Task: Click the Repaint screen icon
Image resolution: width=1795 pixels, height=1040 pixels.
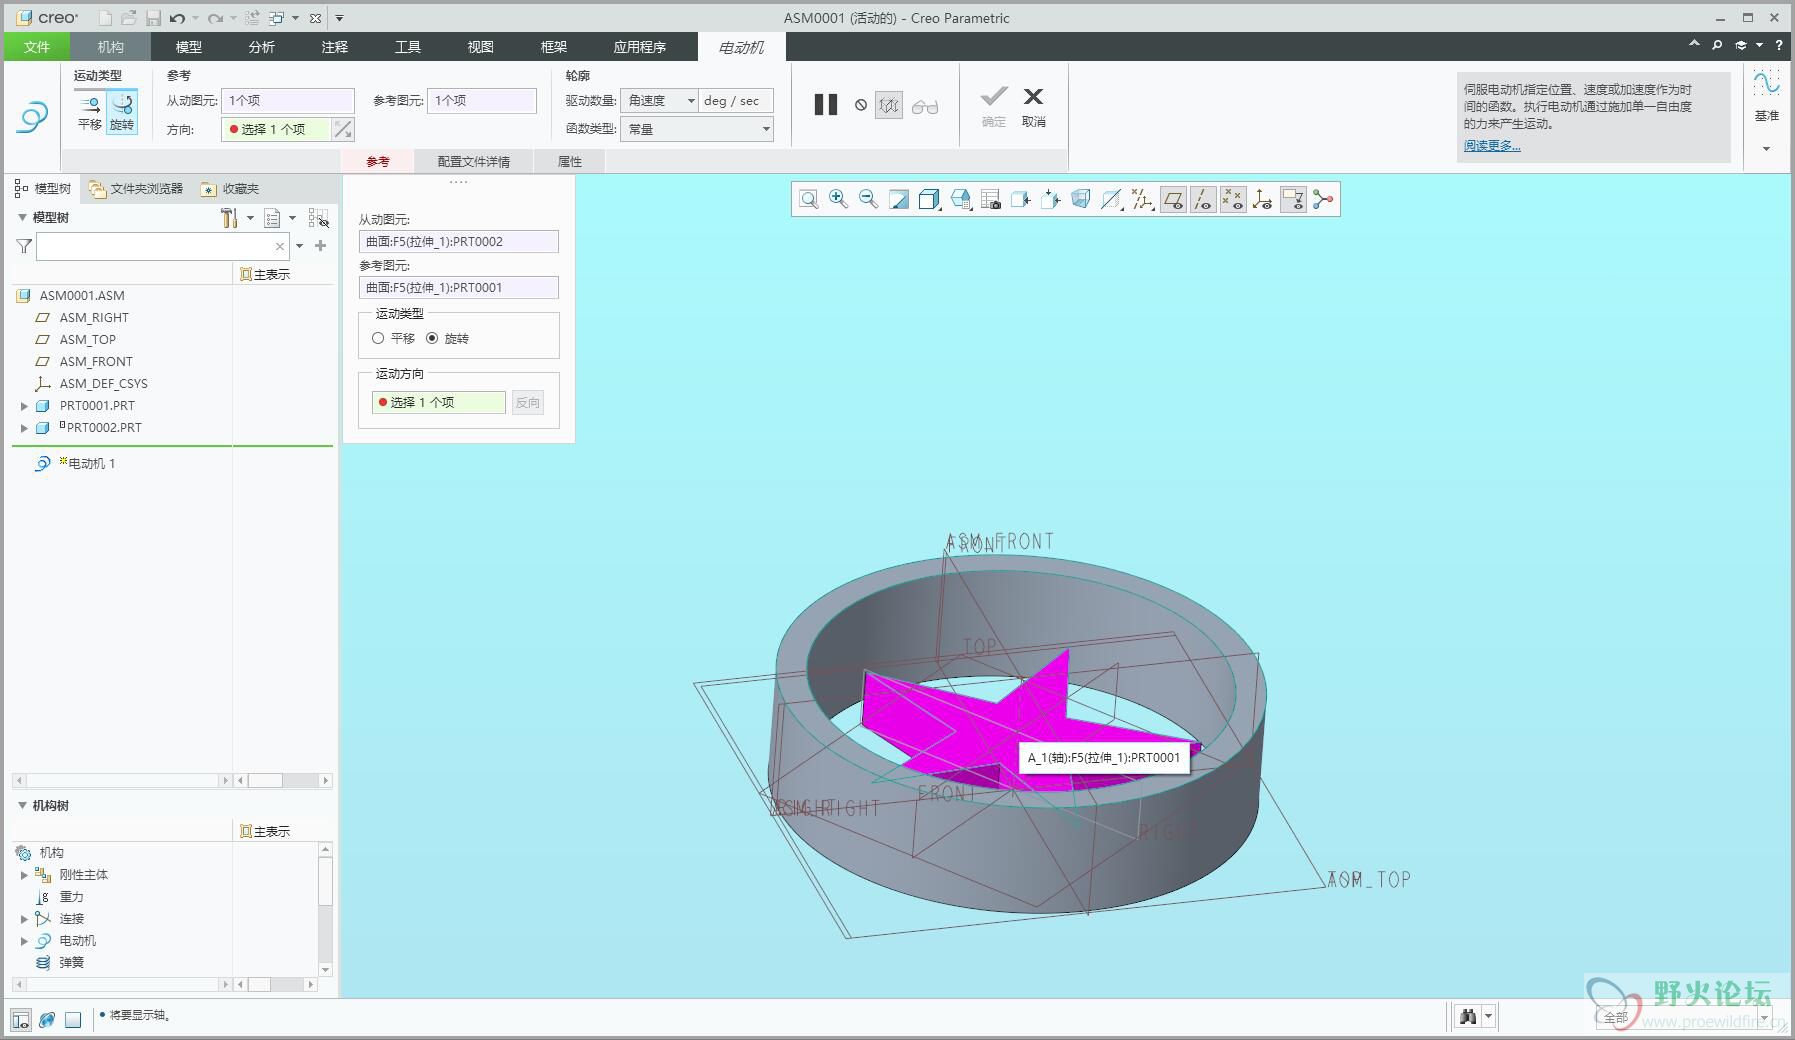Action: [x=899, y=200]
